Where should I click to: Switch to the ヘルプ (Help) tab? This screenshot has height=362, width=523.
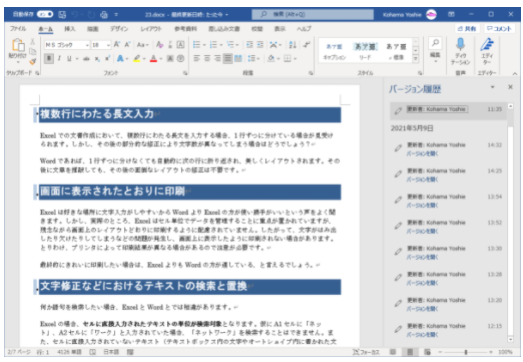coord(304,29)
